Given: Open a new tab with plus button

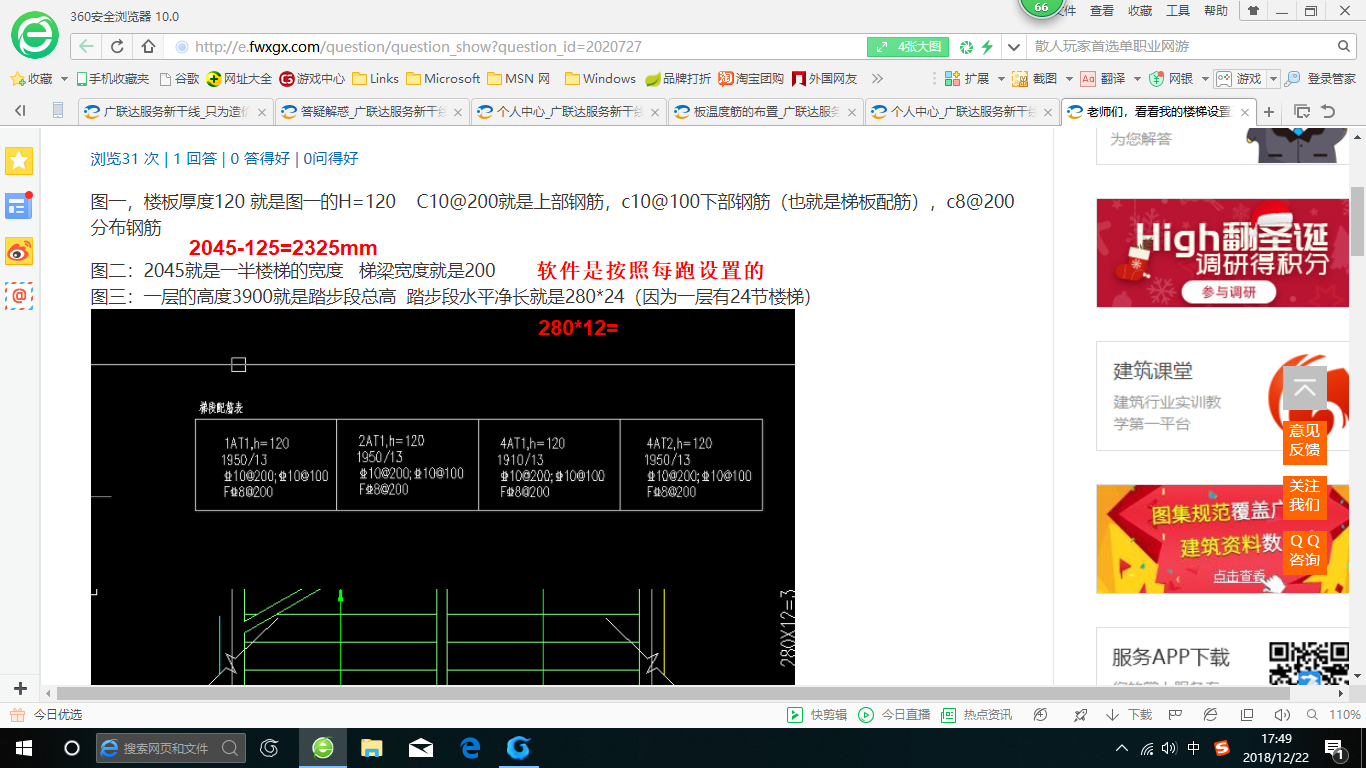Looking at the screenshot, I should click(1269, 112).
